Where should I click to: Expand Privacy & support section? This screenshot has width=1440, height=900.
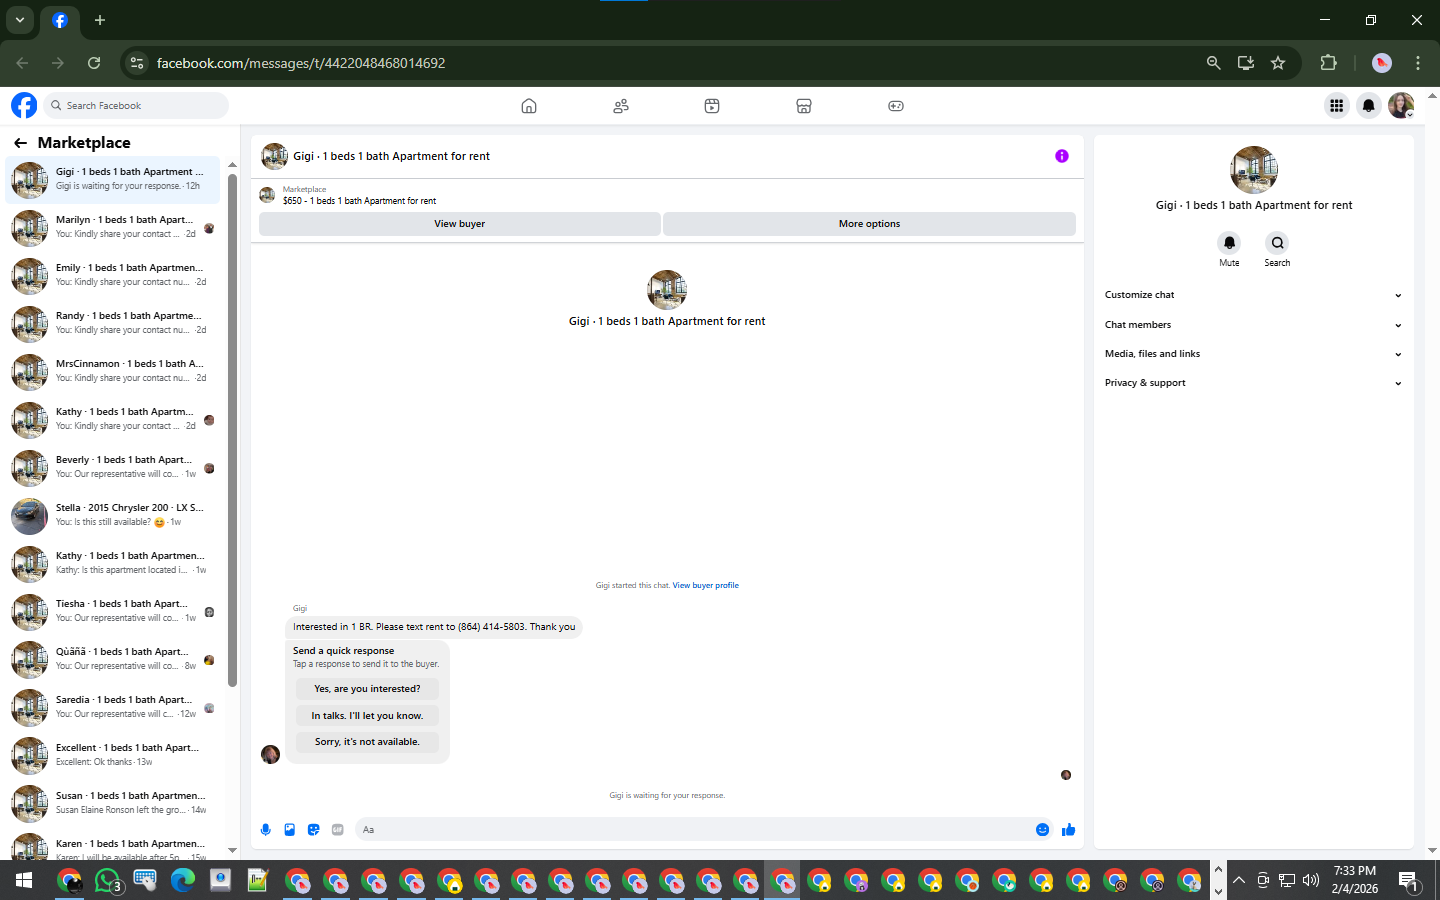click(1253, 383)
